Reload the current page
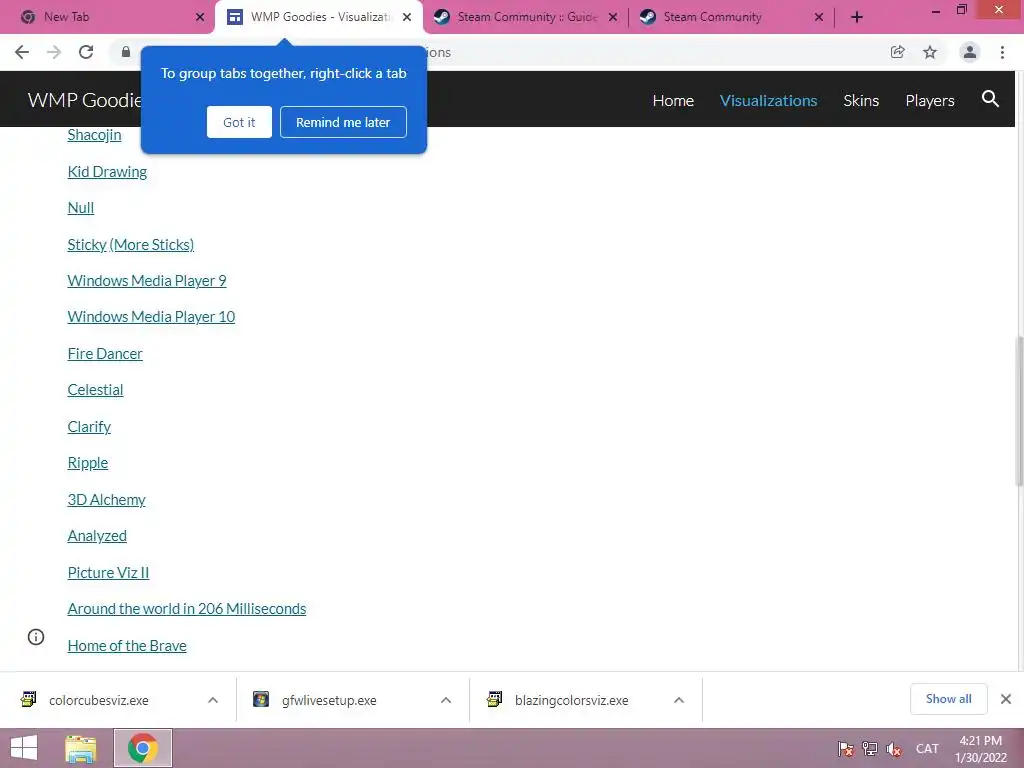Image resolution: width=1024 pixels, height=768 pixels. click(x=86, y=52)
